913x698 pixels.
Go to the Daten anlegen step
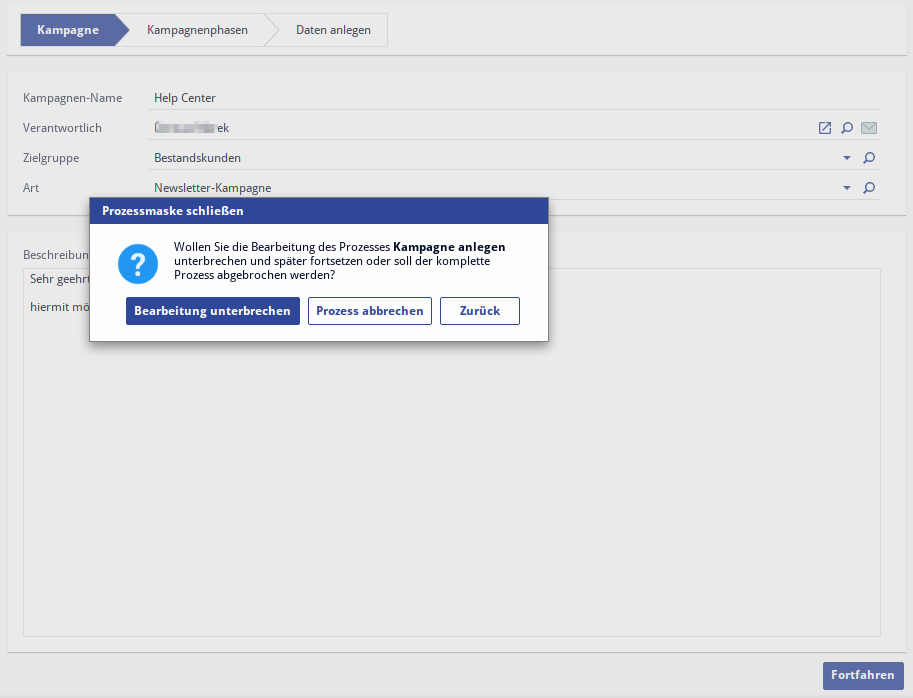tap(333, 30)
